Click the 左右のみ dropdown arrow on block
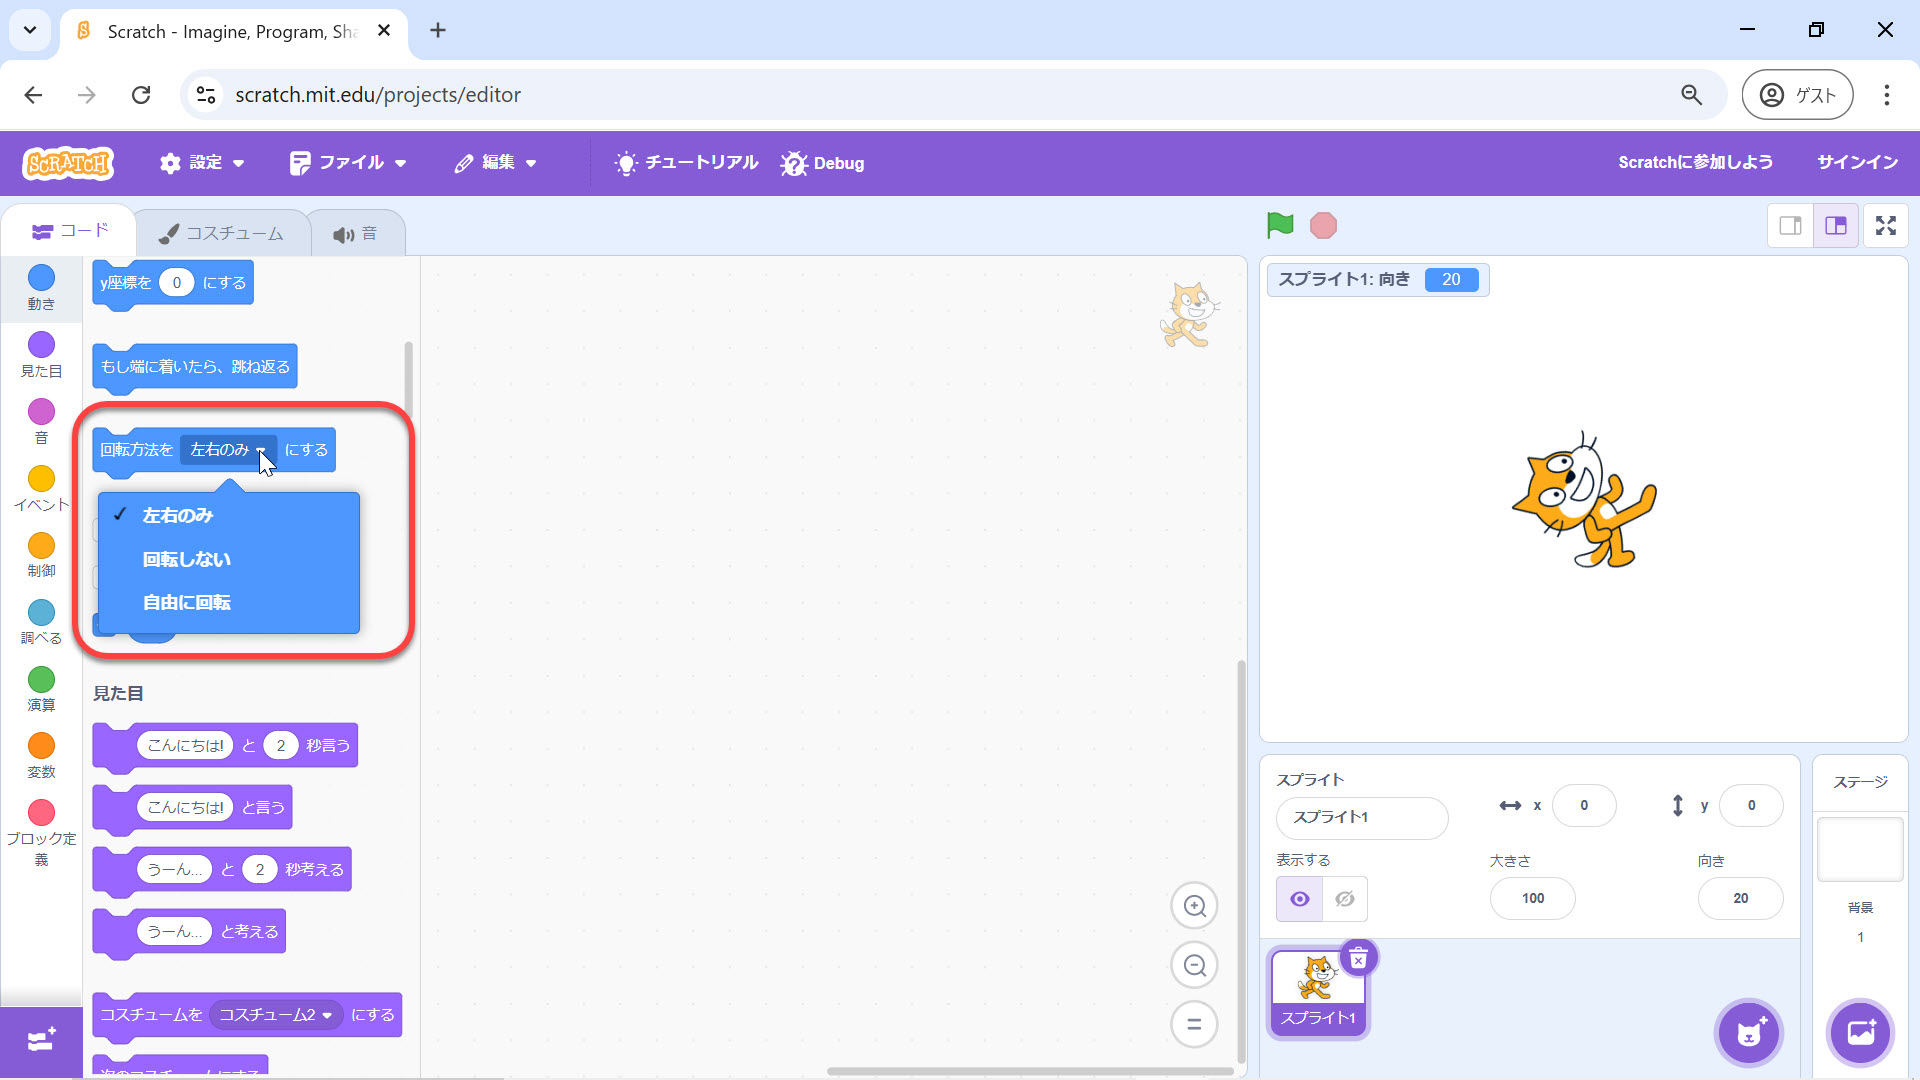The height and width of the screenshot is (1080, 1920). click(261, 450)
